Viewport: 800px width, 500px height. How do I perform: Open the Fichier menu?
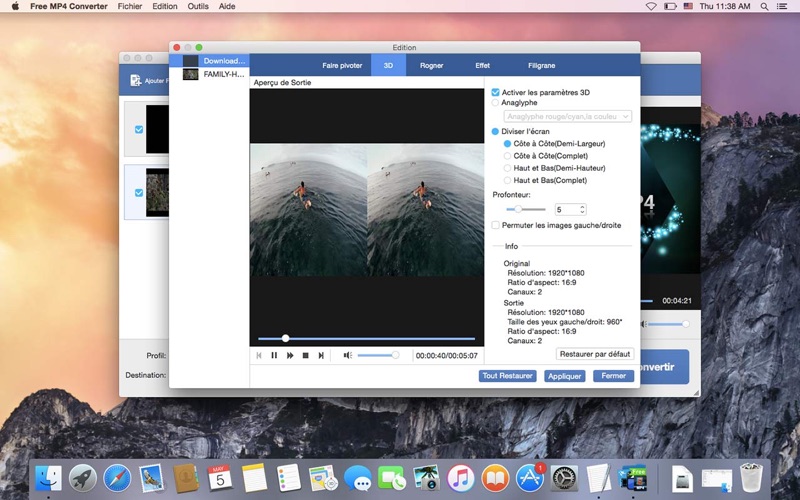click(130, 6)
